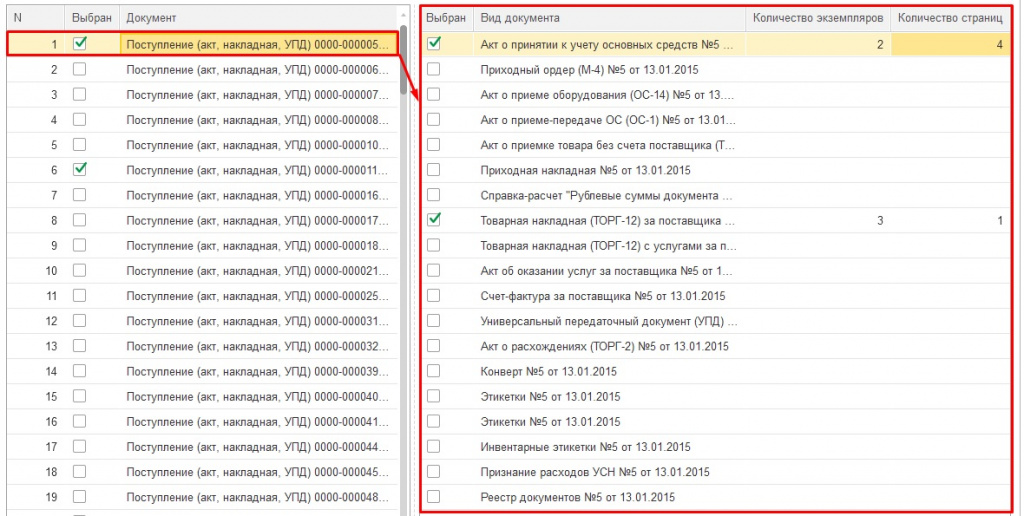Click copies value '3' for ТОРГ-12 за поставщика
This screenshot has width=1024, height=516.
(x=880, y=220)
